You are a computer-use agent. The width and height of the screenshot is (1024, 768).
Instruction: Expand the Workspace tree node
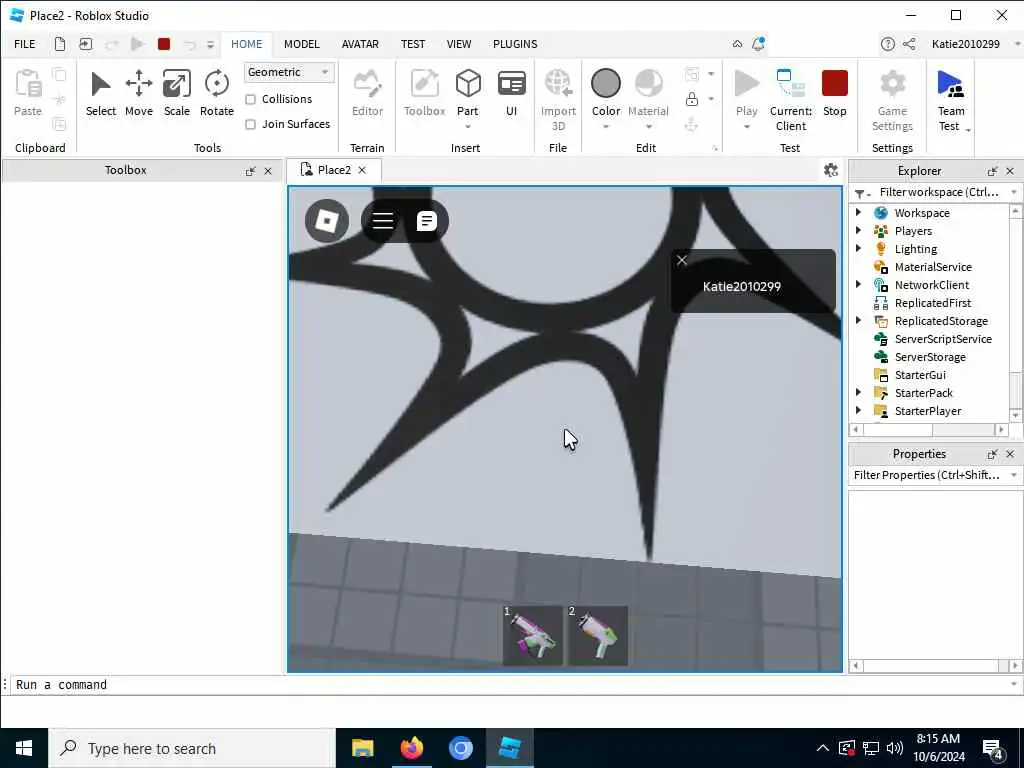coord(859,212)
